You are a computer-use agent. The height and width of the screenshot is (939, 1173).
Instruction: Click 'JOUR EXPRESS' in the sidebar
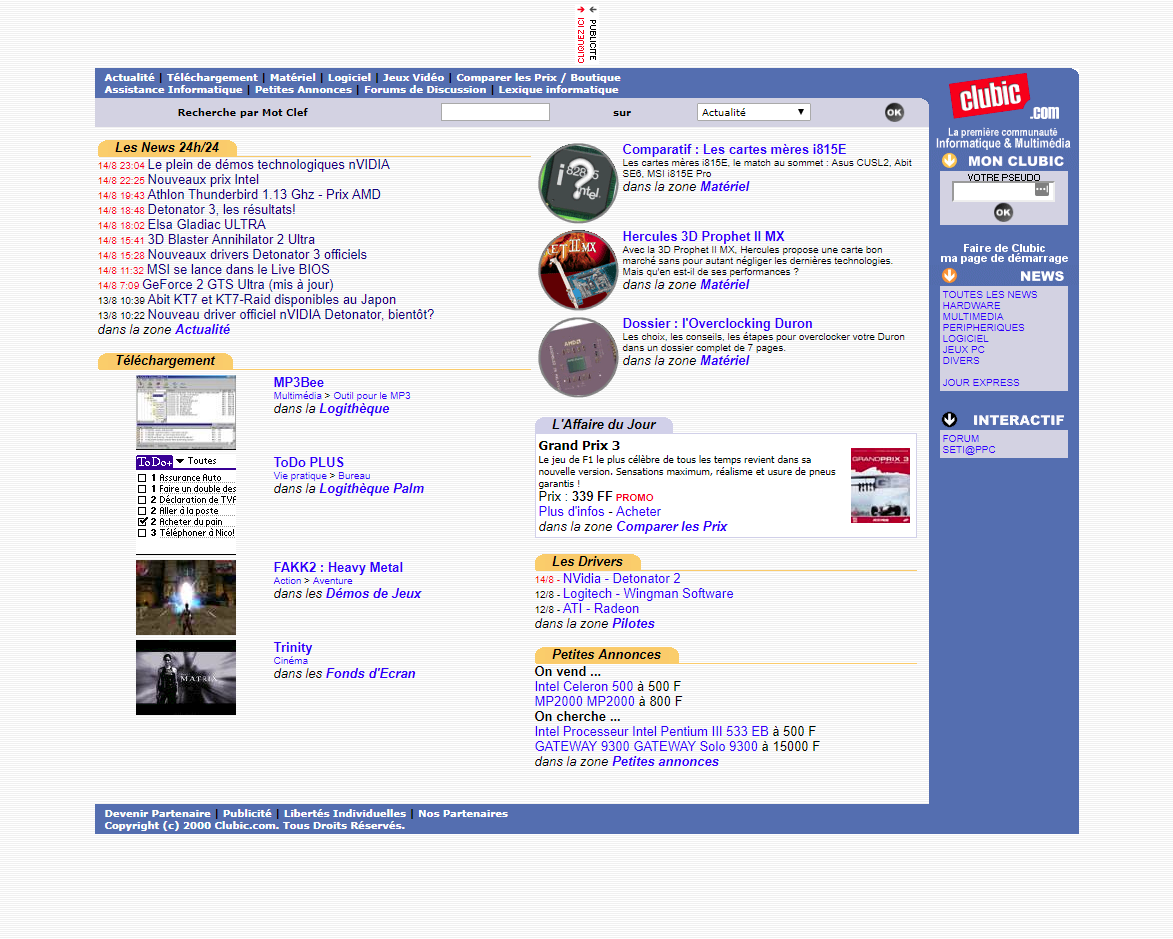pyautogui.click(x=981, y=382)
